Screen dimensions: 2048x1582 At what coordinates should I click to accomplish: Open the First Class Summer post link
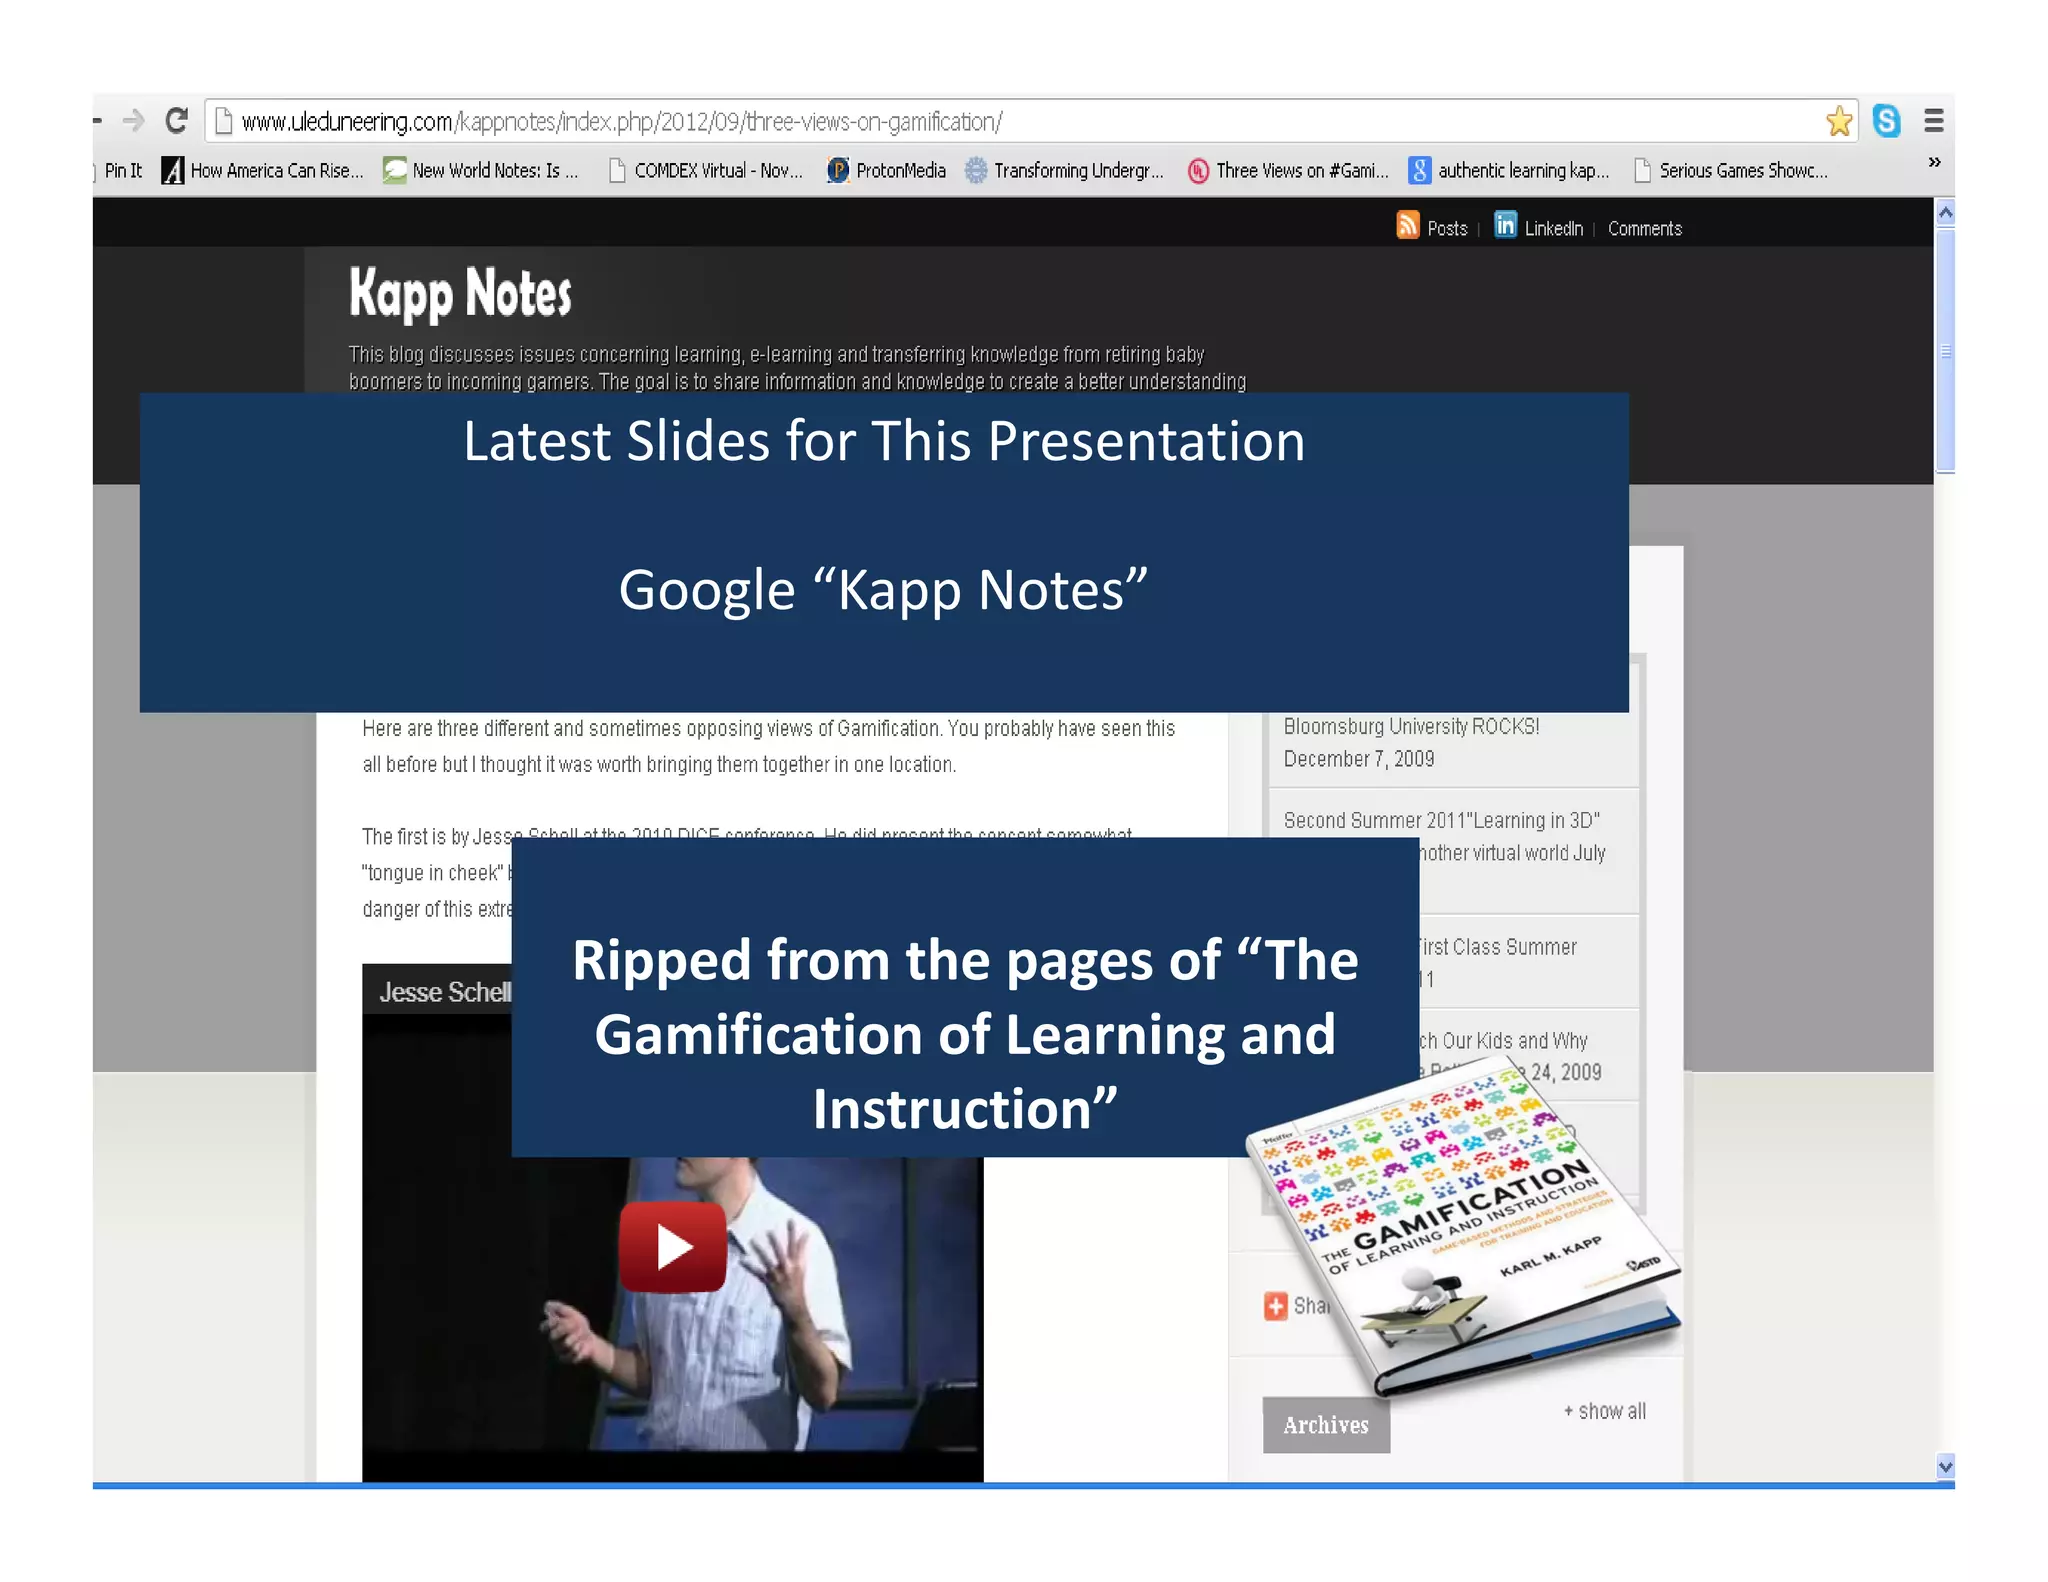(1498, 947)
